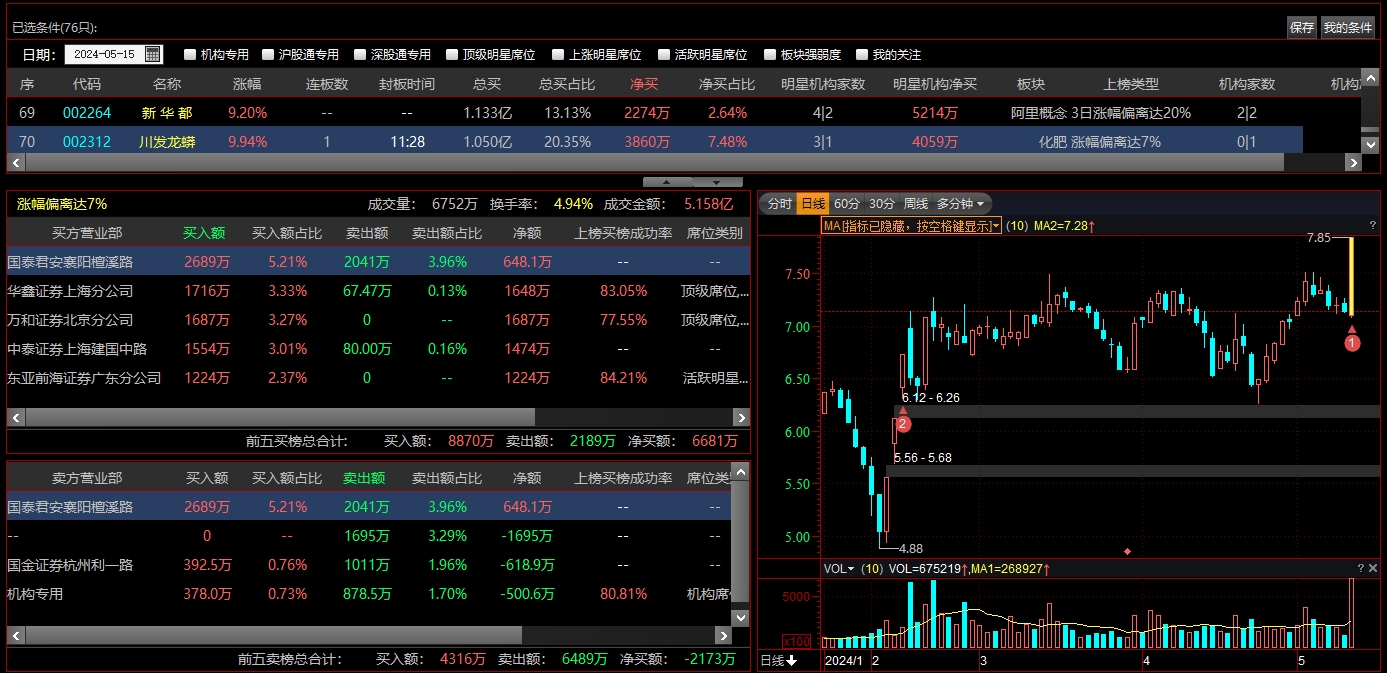The width and height of the screenshot is (1387, 673).
Task: Click the 总买占比 column header
Action: (x=567, y=84)
